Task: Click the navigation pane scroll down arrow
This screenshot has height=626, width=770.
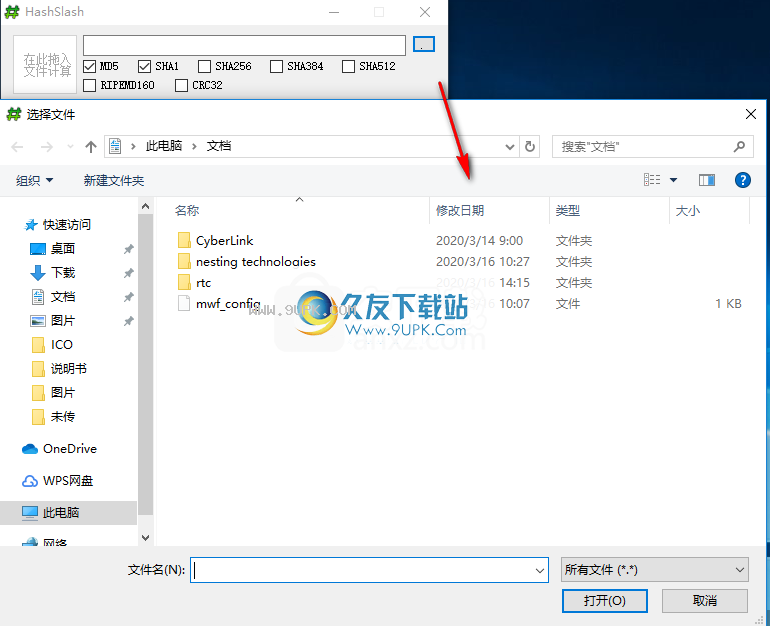Action: pyautogui.click(x=145, y=538)
